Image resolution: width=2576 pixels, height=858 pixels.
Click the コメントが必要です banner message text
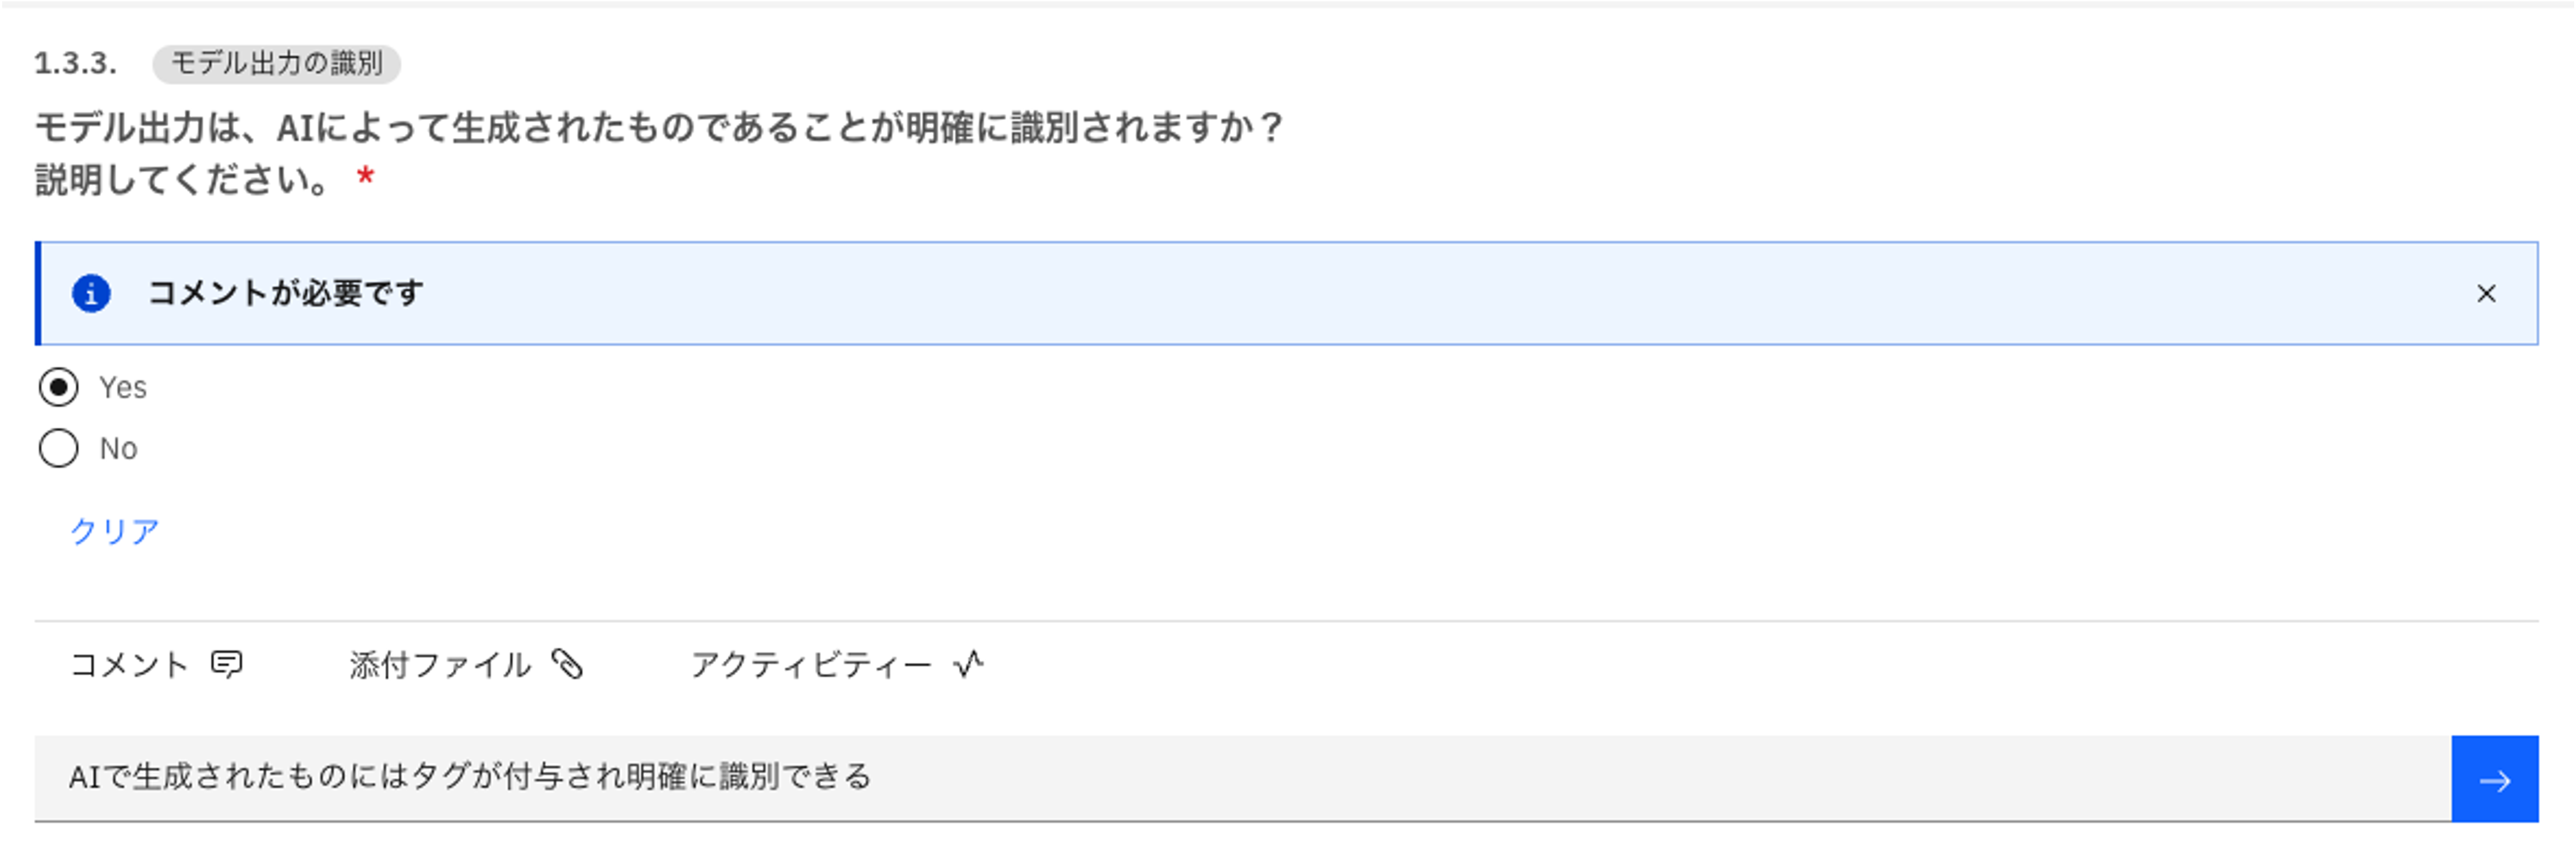point(286,294)
